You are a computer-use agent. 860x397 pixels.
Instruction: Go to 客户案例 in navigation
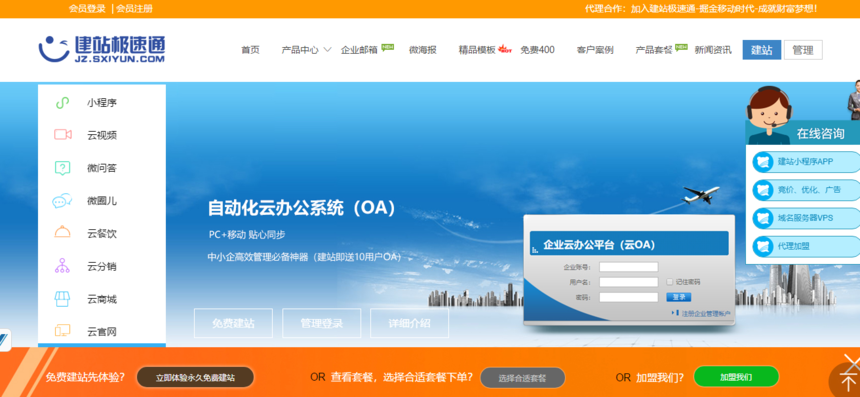click(x=595, y=50)
